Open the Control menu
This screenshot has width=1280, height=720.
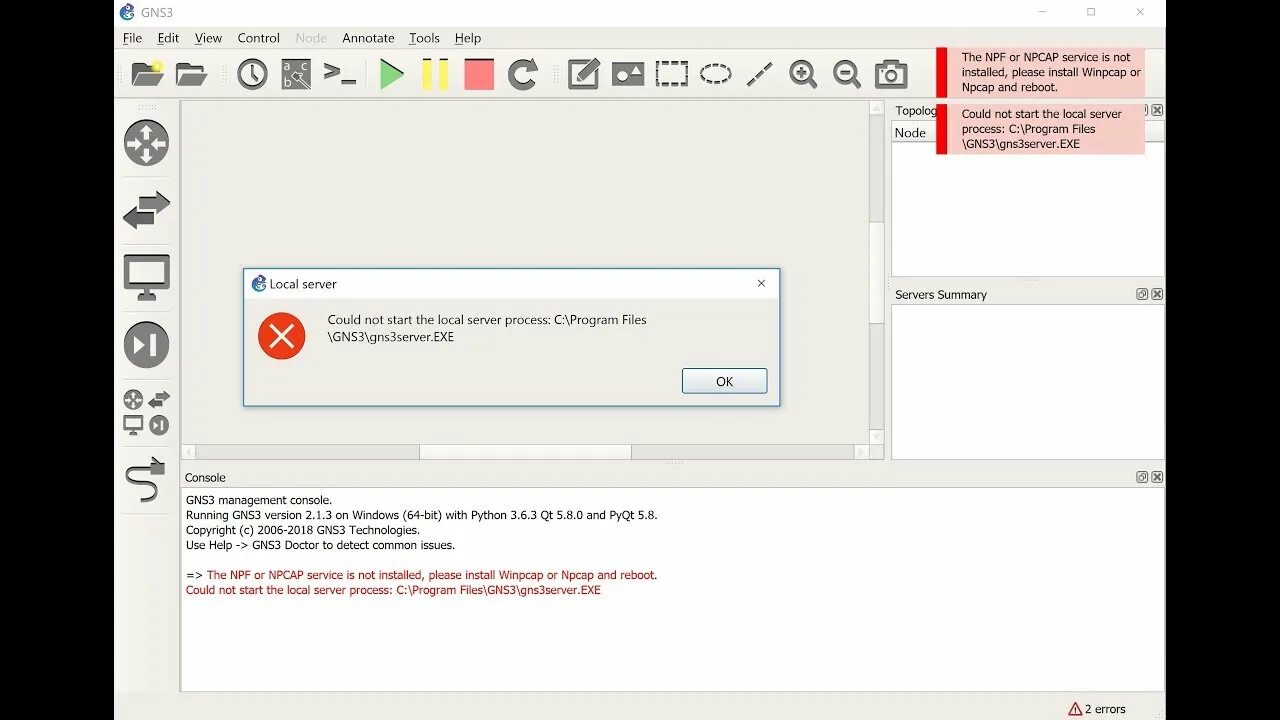click(258, 38)
